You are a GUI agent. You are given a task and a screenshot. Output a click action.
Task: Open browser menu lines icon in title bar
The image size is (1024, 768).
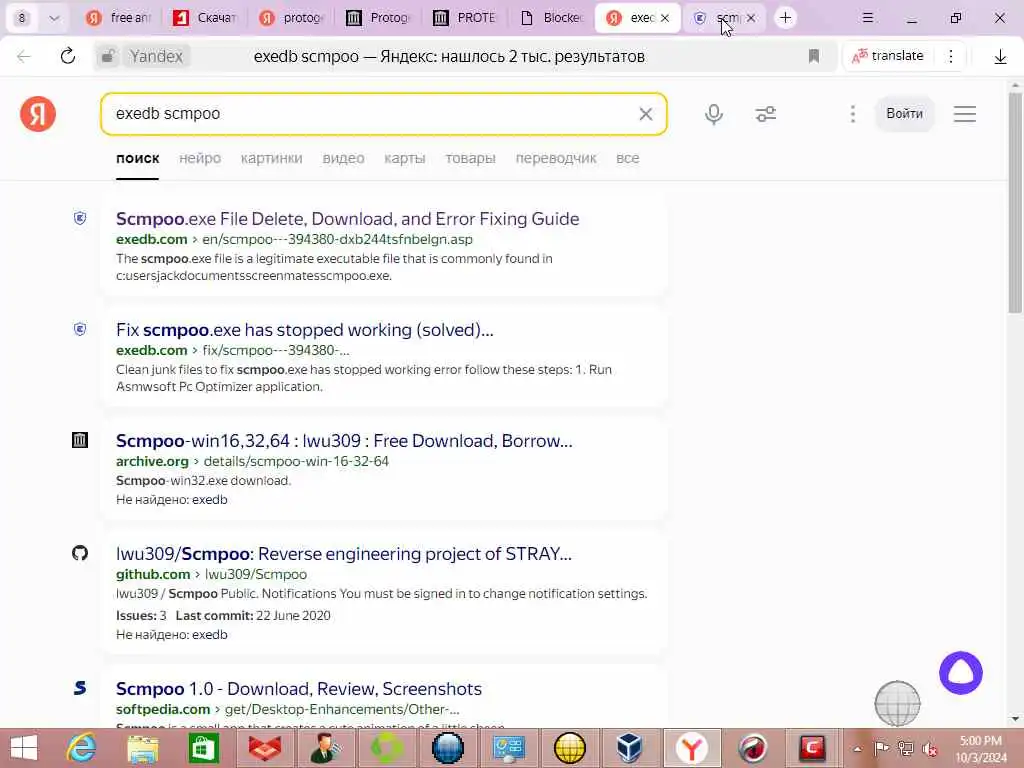coord(867,18)
